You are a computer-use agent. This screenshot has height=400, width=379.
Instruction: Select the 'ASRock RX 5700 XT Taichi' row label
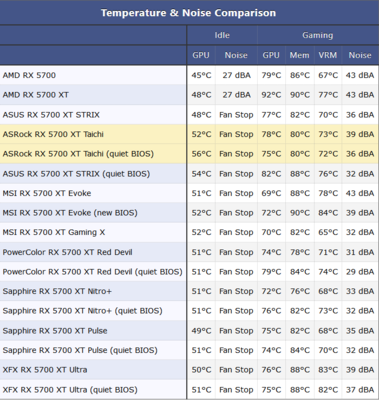pos(53,134)
